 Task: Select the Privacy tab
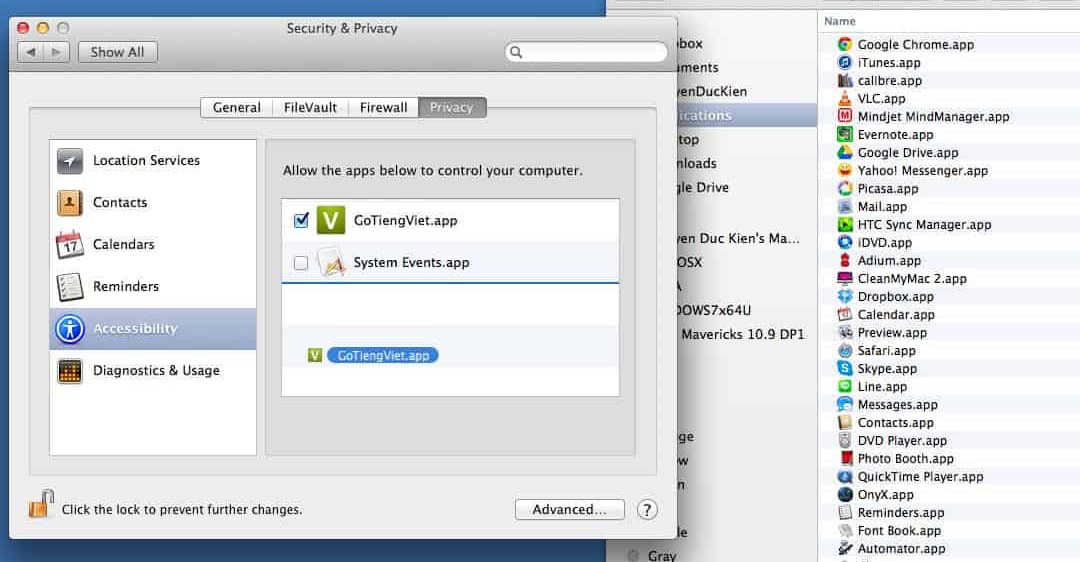pyautogui.click(x=452, y=107)
